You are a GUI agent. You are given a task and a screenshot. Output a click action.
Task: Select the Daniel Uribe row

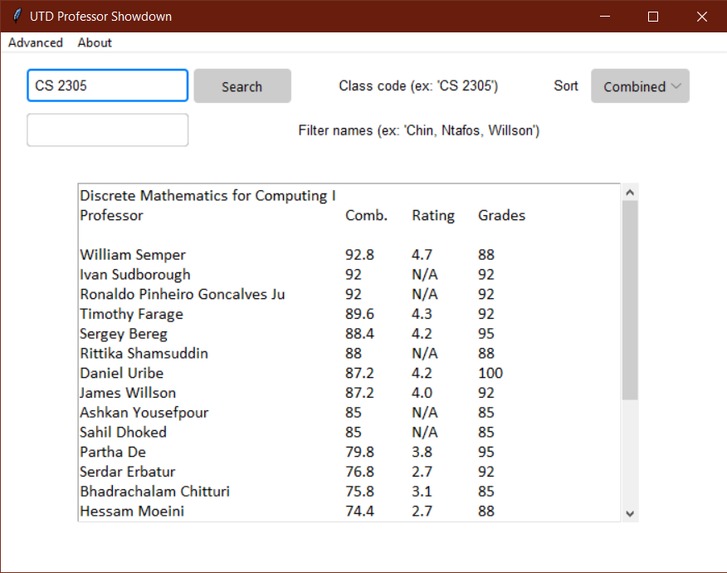349,373
